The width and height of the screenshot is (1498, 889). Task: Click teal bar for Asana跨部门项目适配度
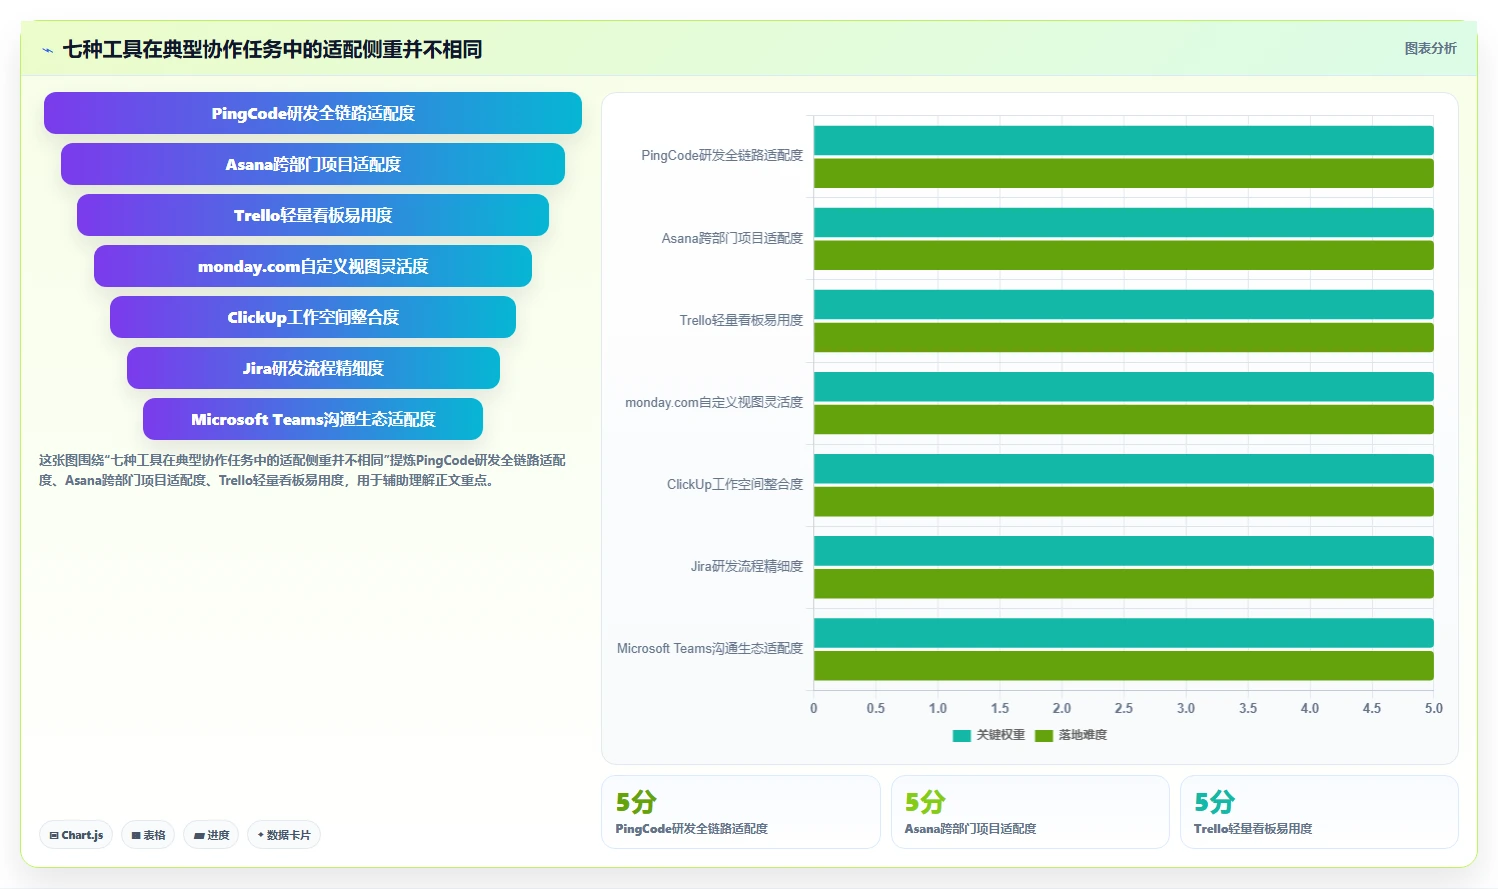(x=1124, y=222)
